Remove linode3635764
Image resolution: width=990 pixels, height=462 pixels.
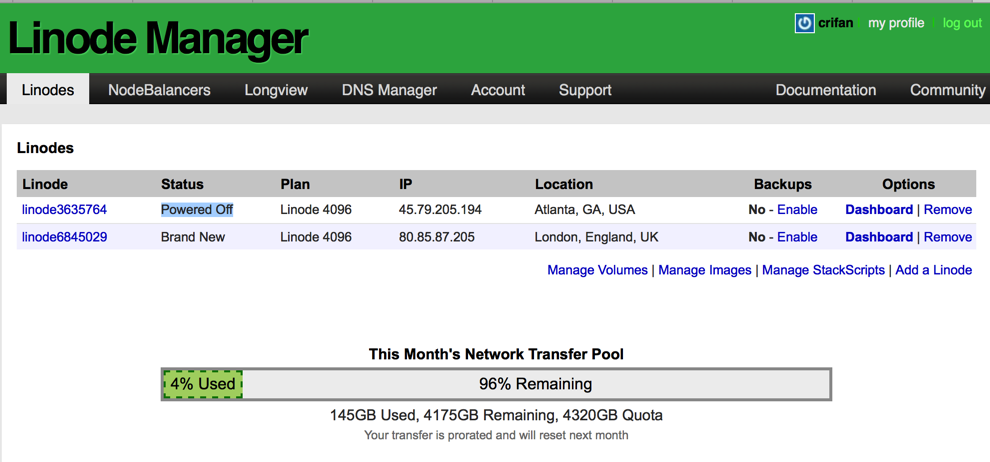948,210
